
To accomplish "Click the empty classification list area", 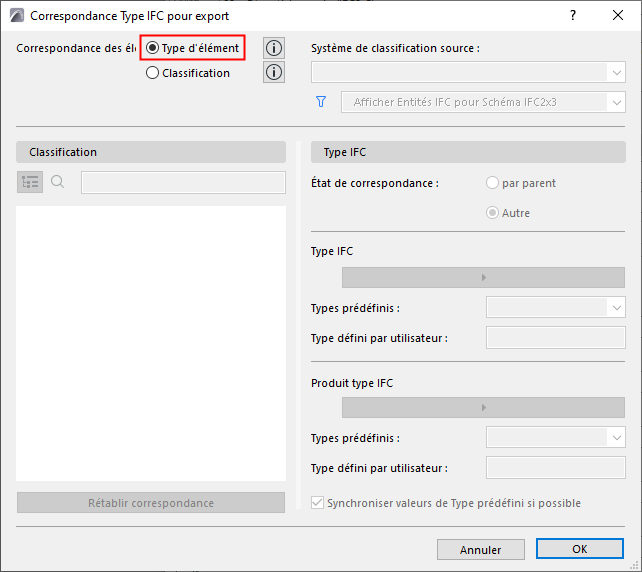I will [x=151, y=343].
